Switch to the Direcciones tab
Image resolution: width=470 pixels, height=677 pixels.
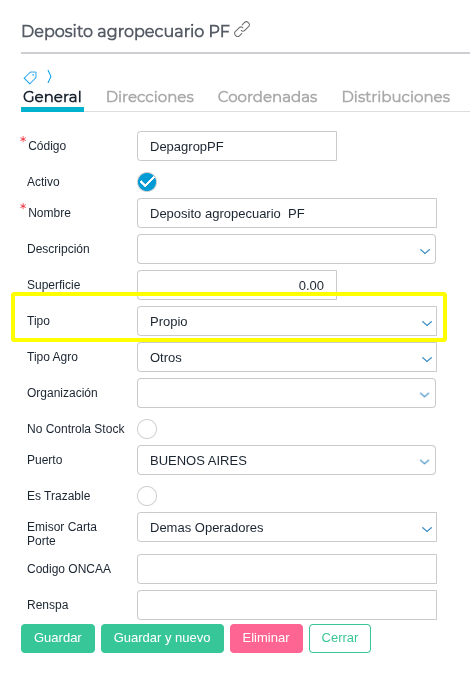pyautogui.click(x=150, y=97)
